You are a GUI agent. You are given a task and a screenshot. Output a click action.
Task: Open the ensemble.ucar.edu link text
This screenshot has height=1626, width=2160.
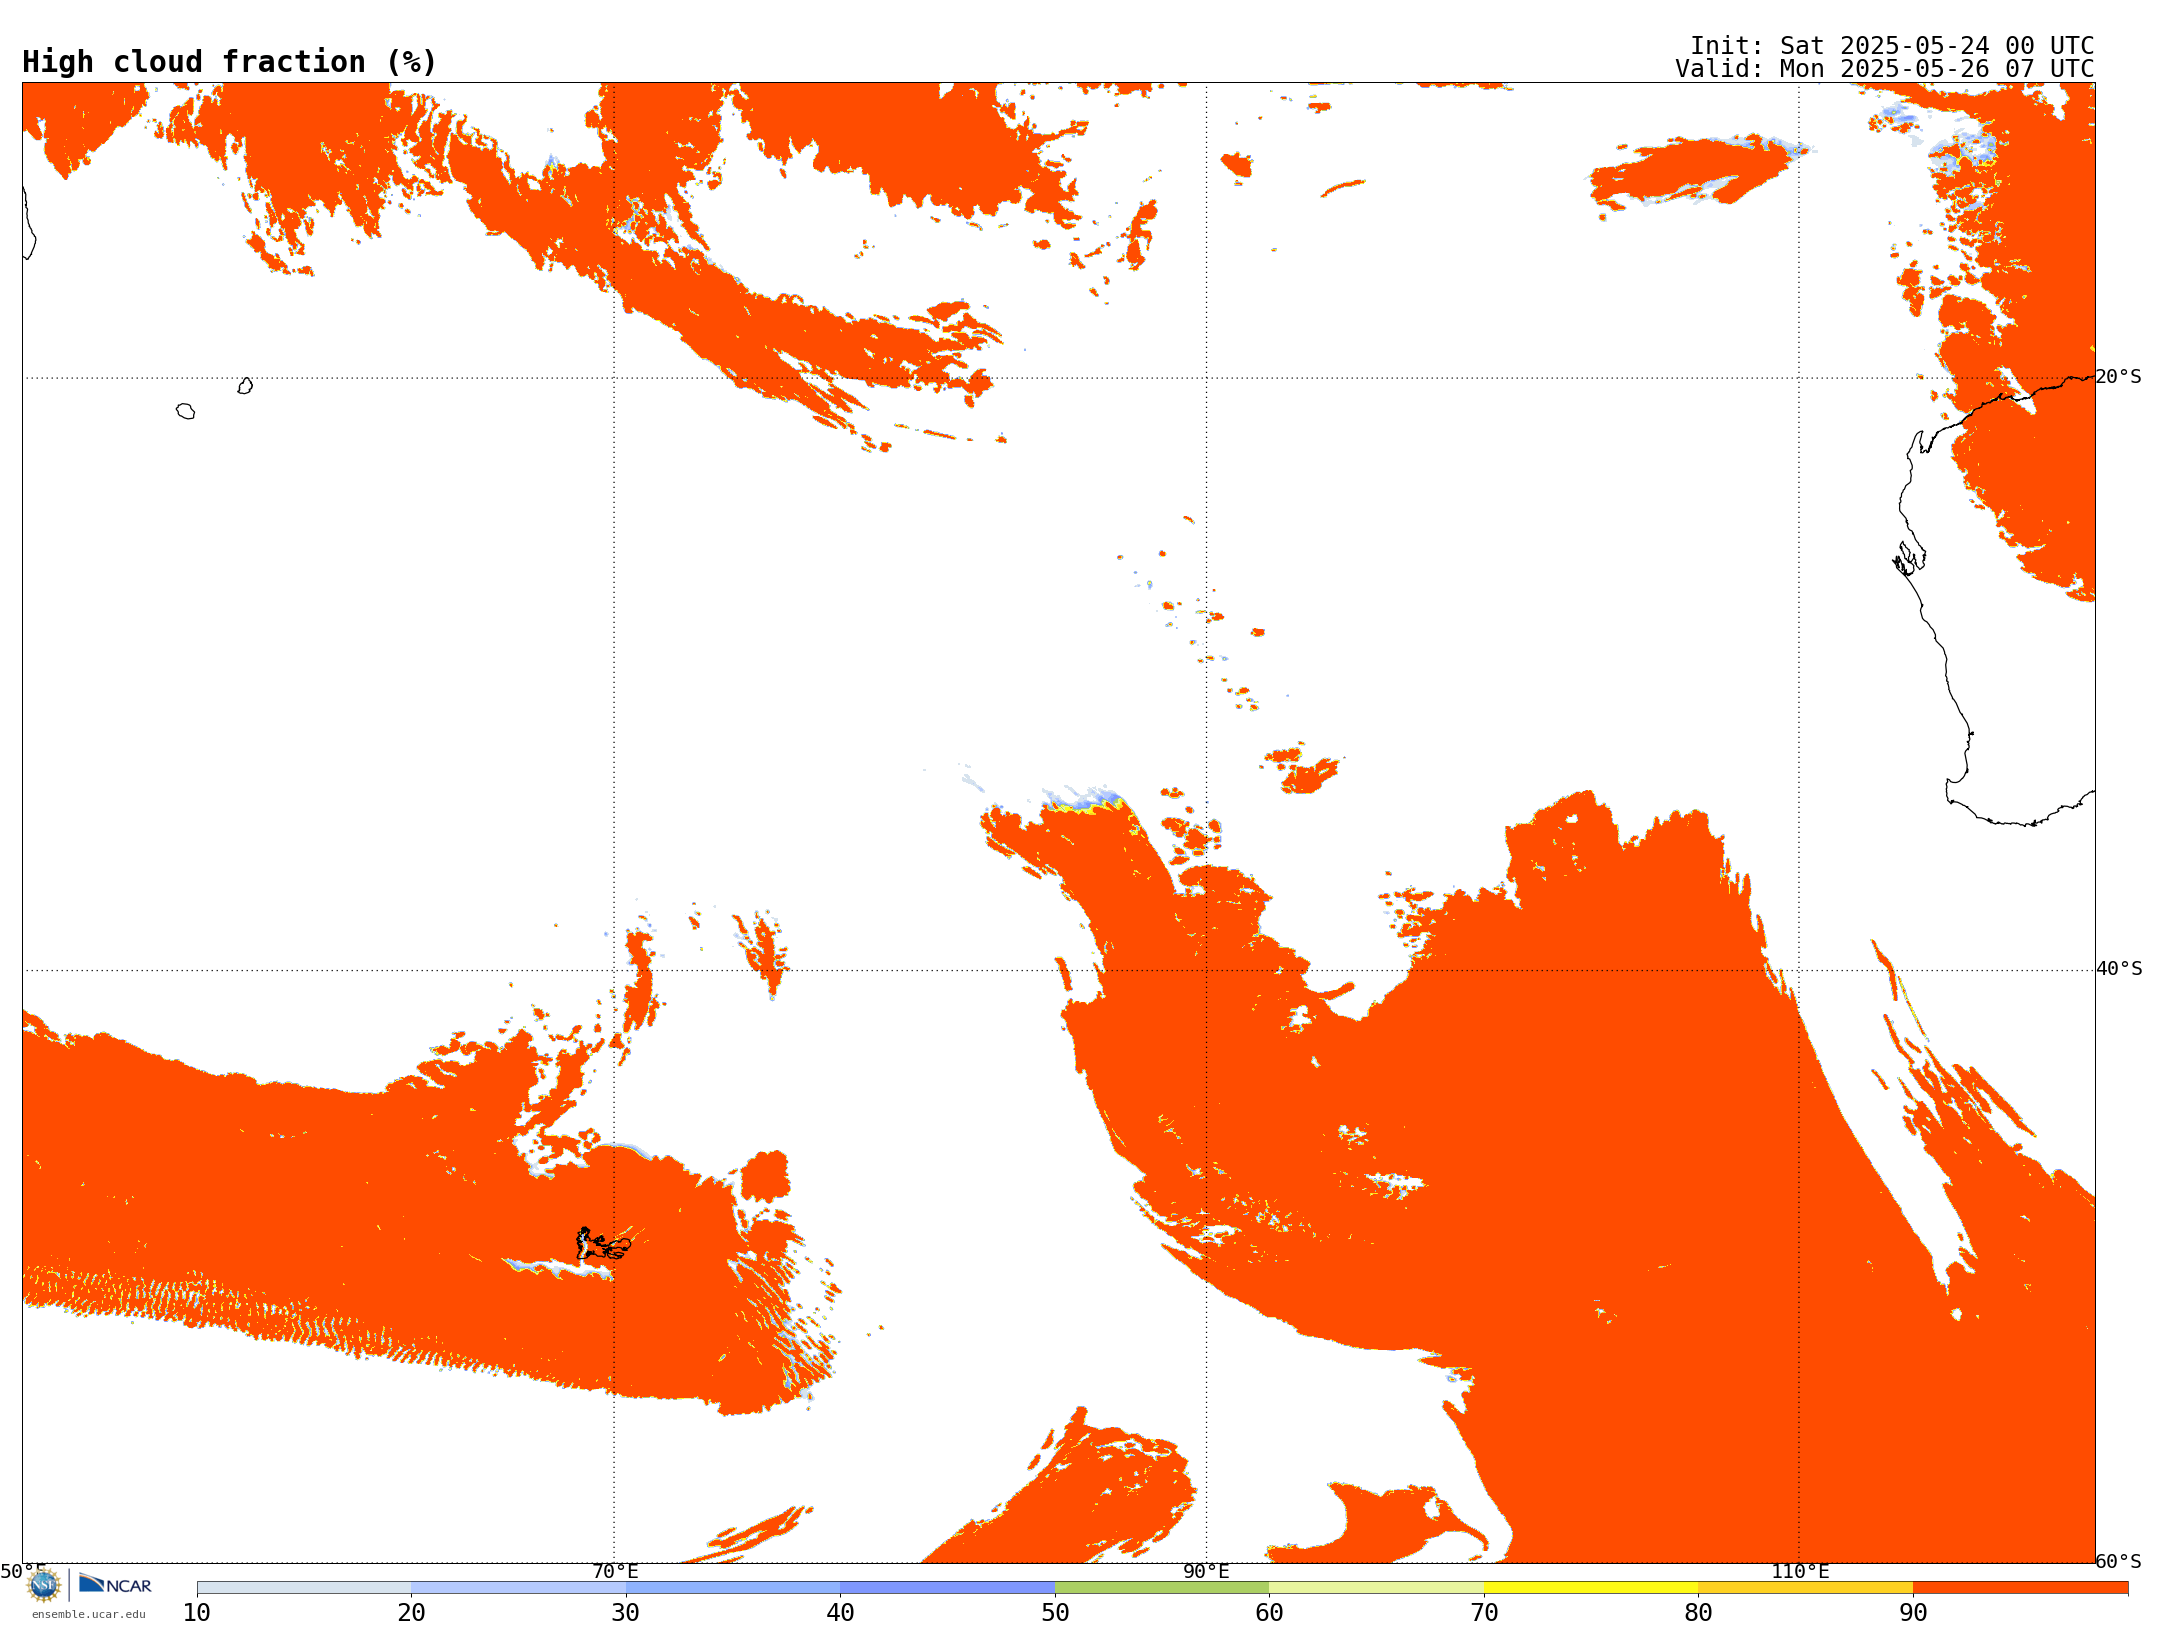(x=89, y=1614)
